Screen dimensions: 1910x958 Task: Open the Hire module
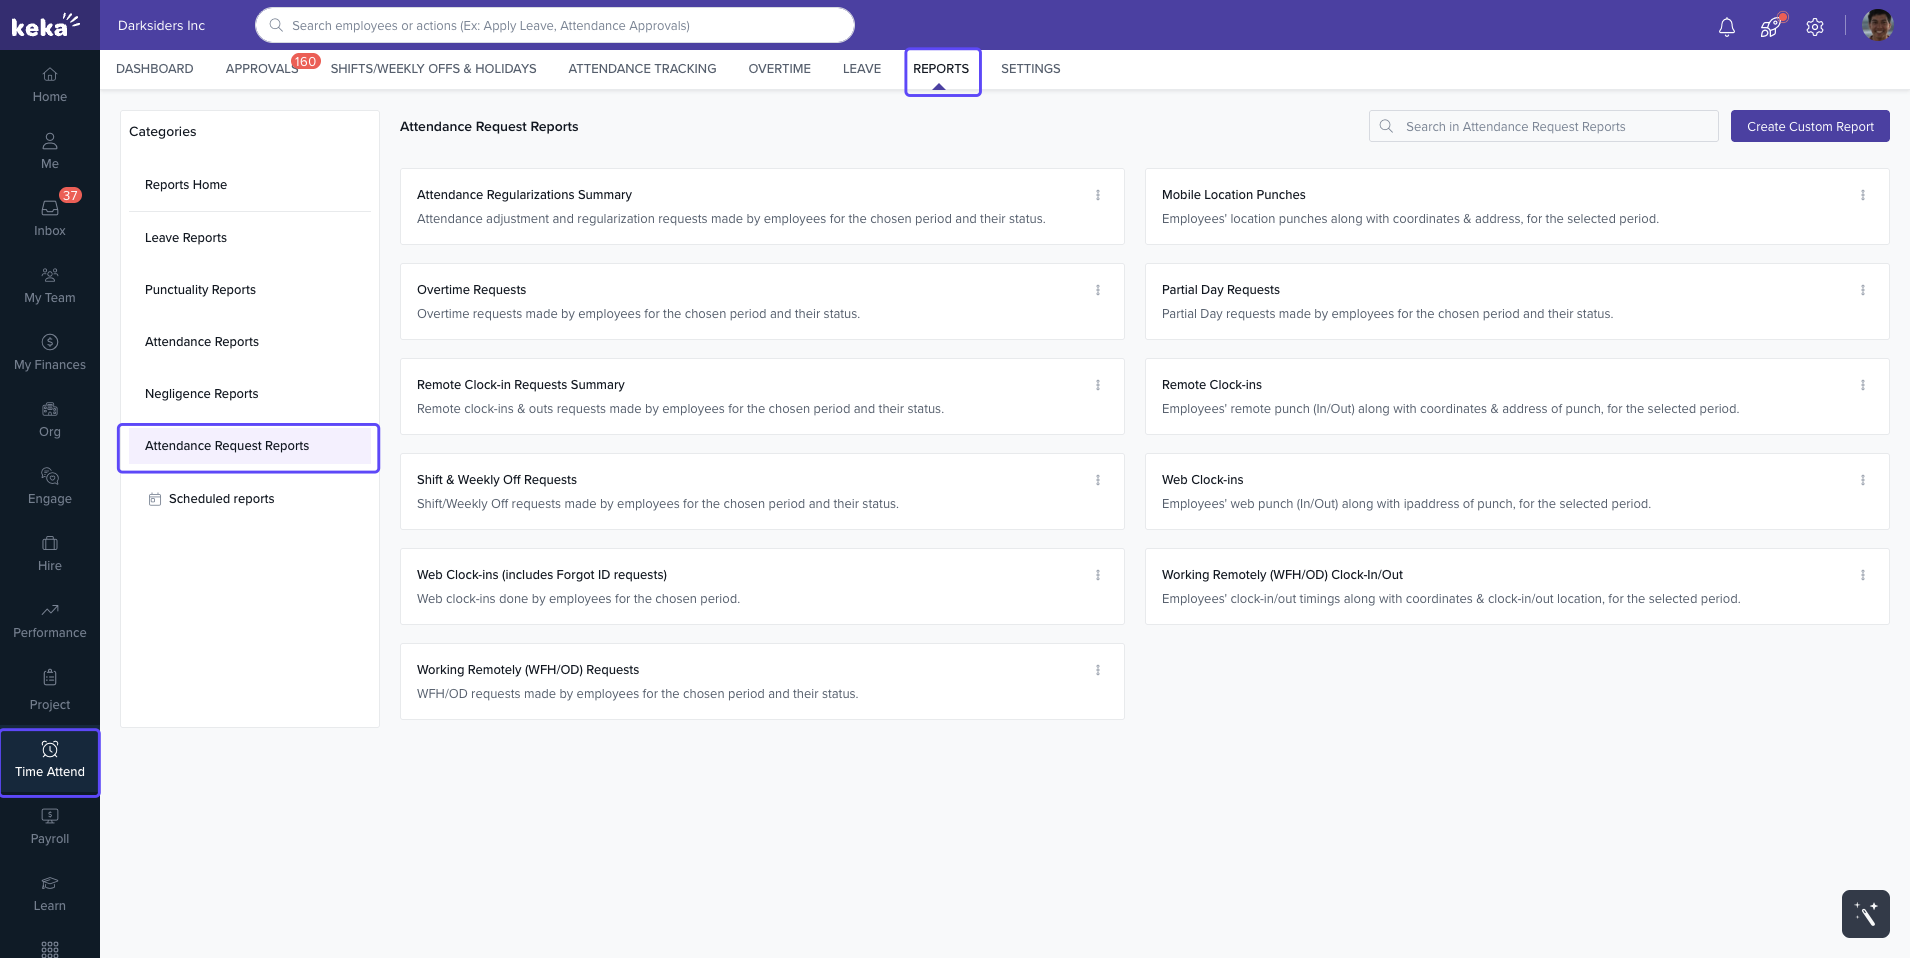pyautogui.click(x=49, y=554)
